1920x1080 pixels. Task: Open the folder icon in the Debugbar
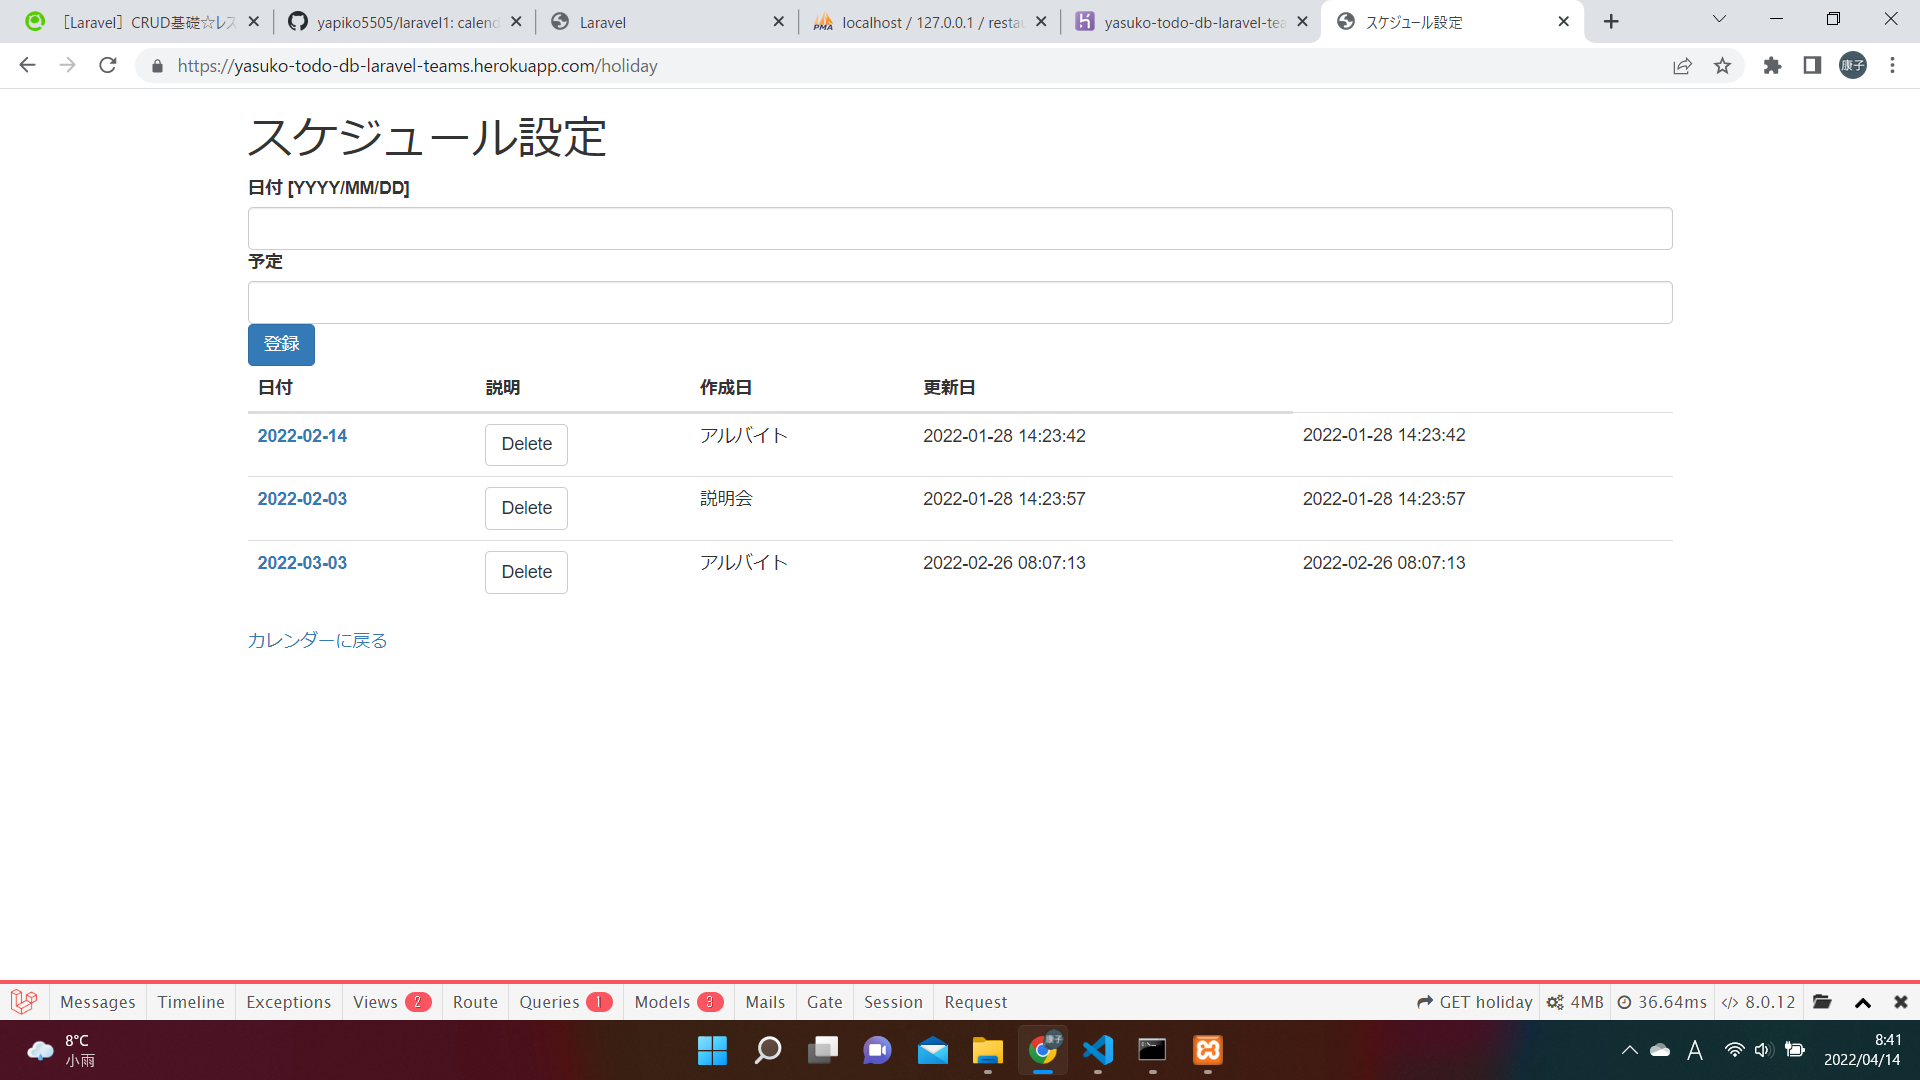[x=1823, y=1001]
